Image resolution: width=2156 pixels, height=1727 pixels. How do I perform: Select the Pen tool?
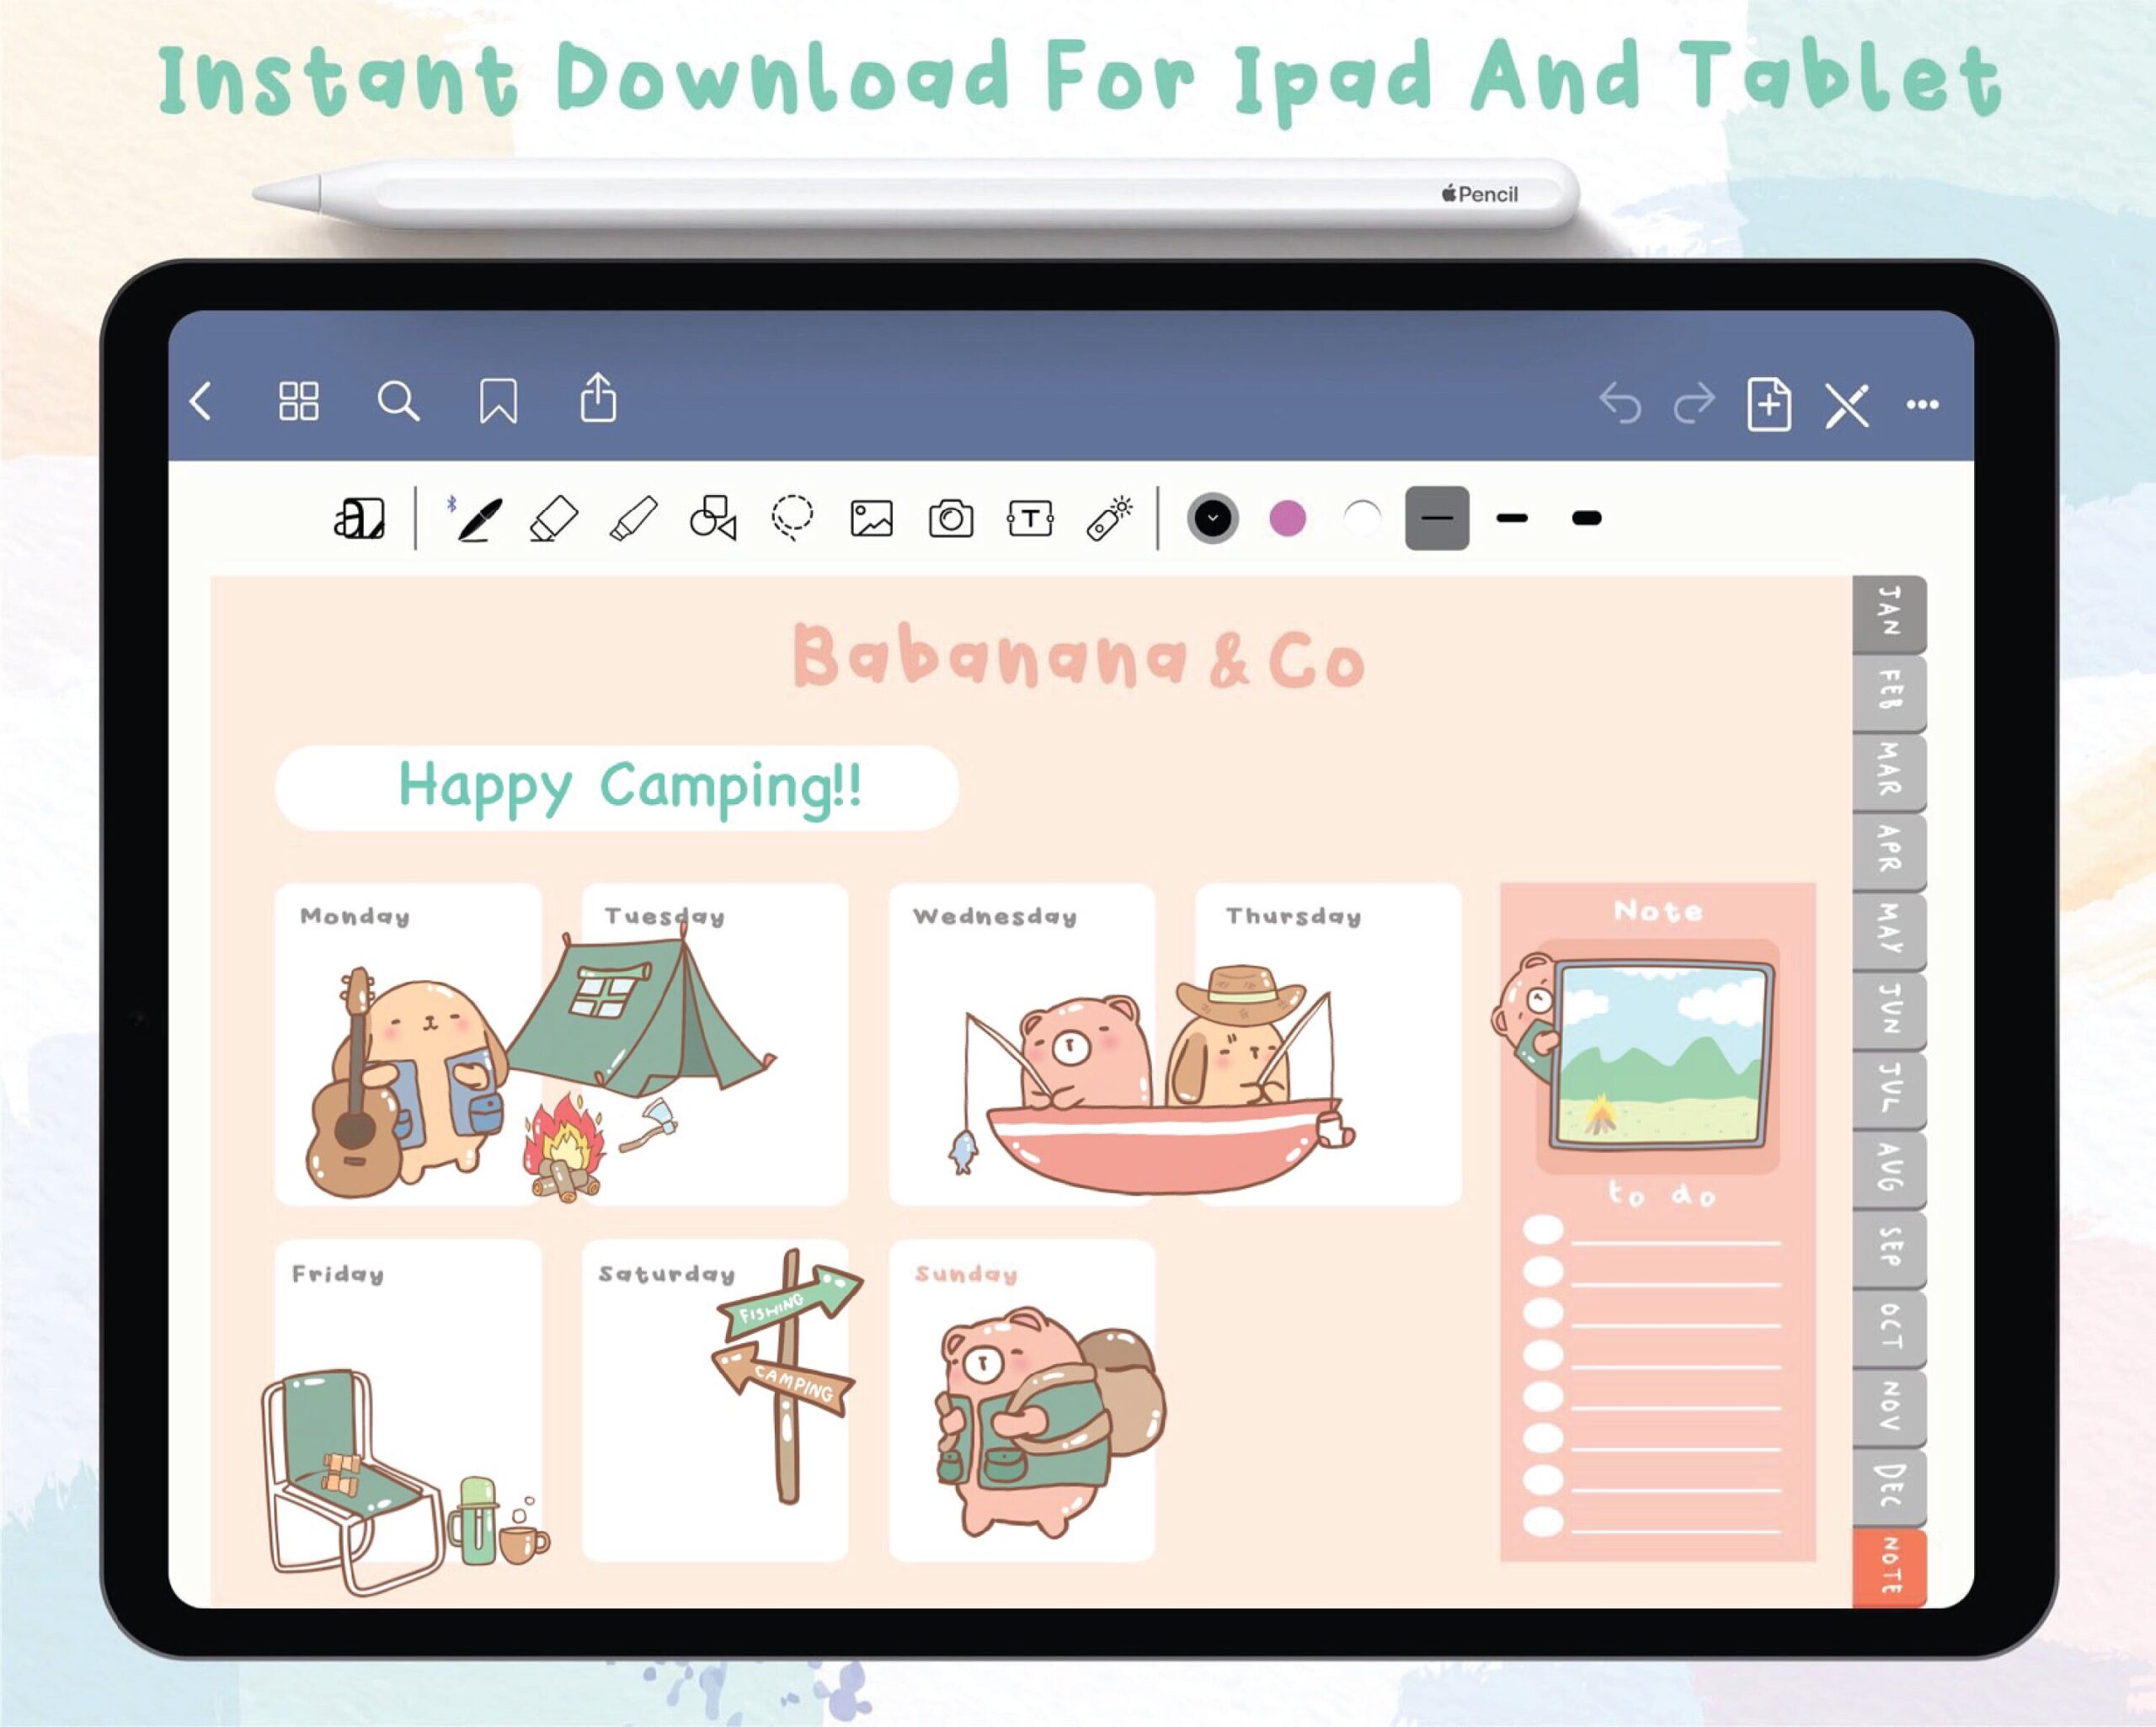[x=477, y=518]
